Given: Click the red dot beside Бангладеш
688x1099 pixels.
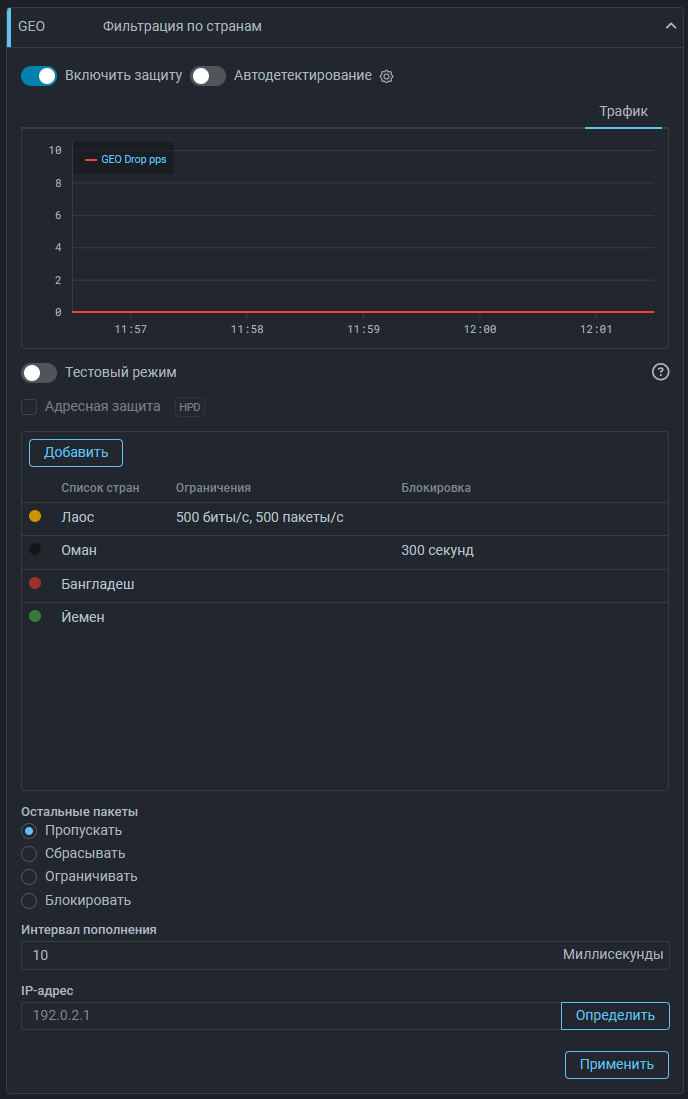Looking at the screenshot, I should coord(35,584).
